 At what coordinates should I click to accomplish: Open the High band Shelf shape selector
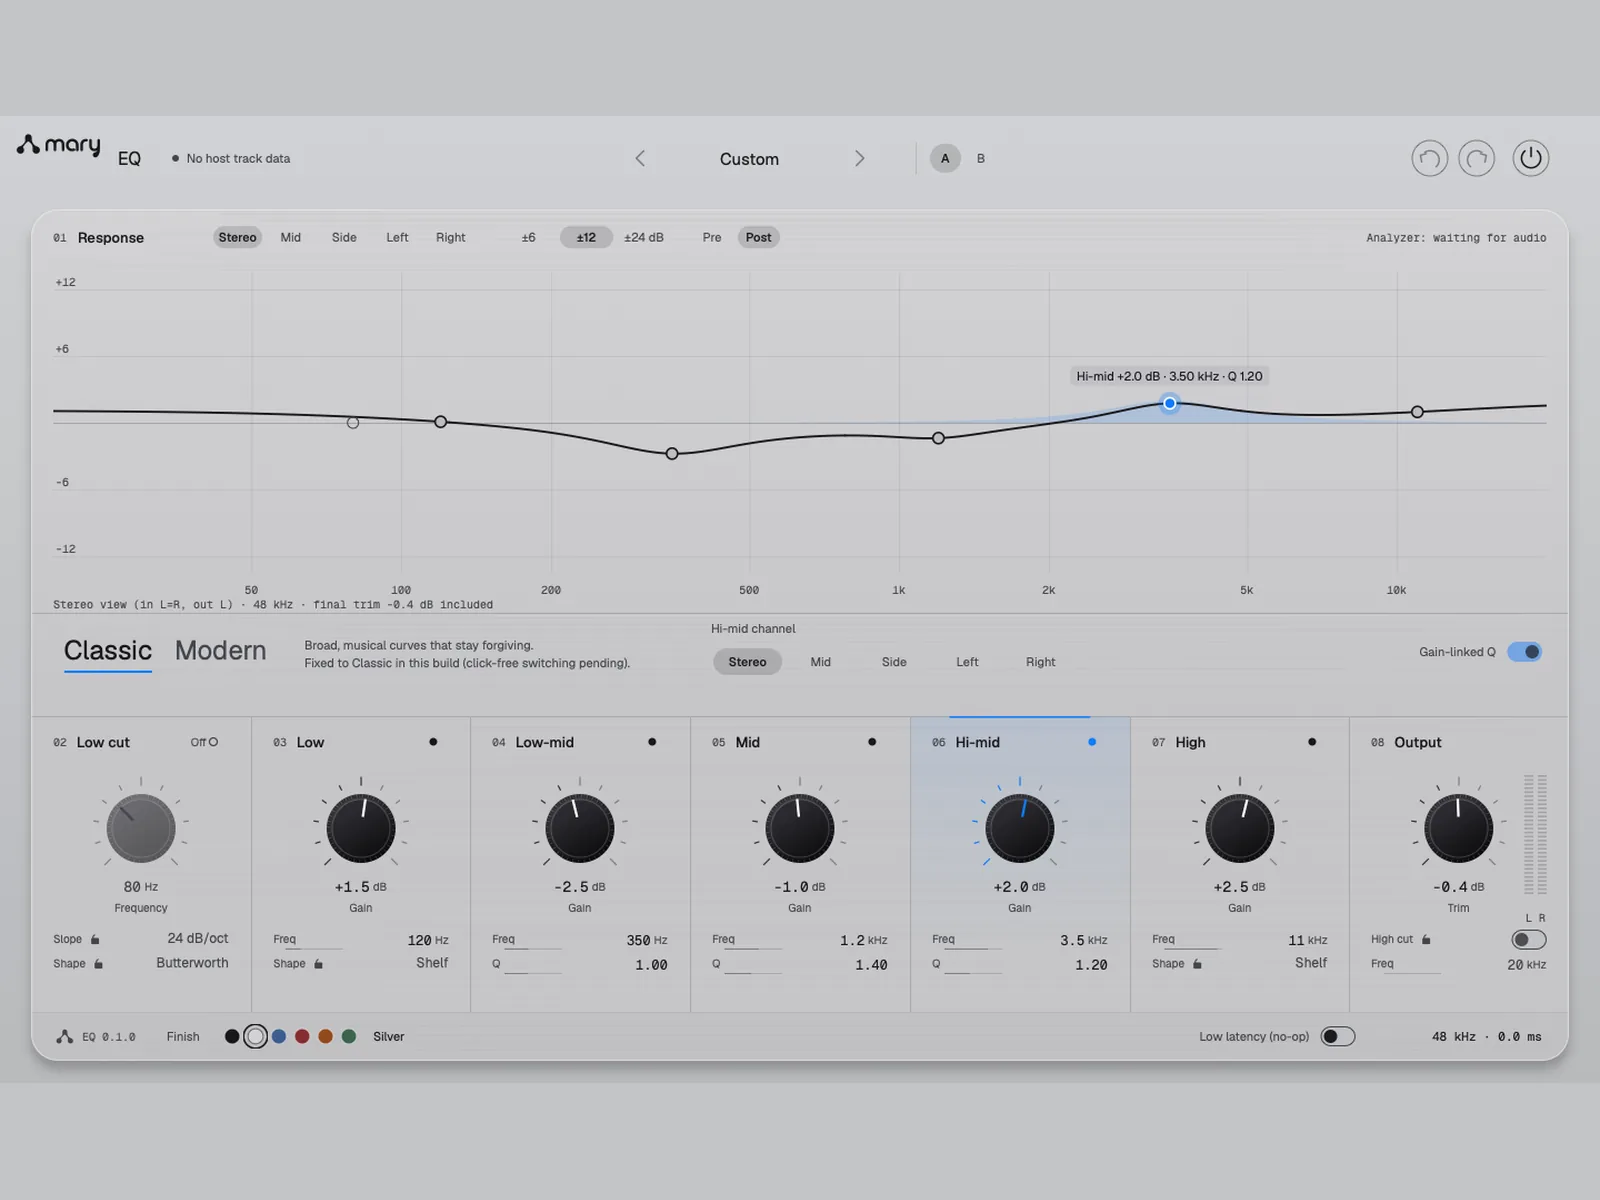pos(1311,963)
